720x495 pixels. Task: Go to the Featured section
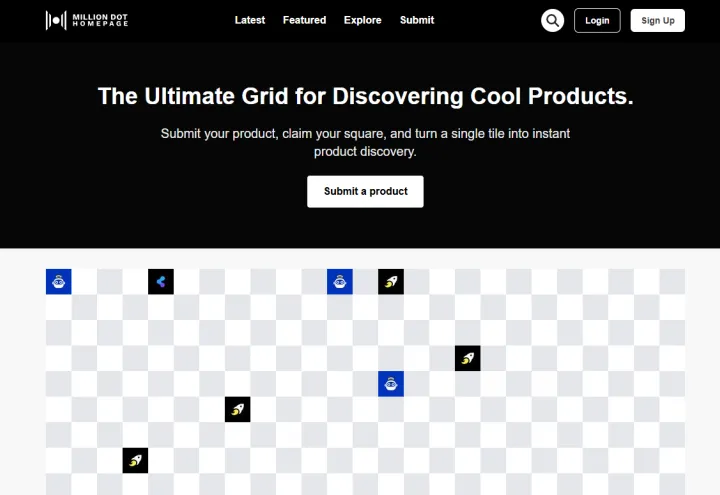(x=304, y=20)
